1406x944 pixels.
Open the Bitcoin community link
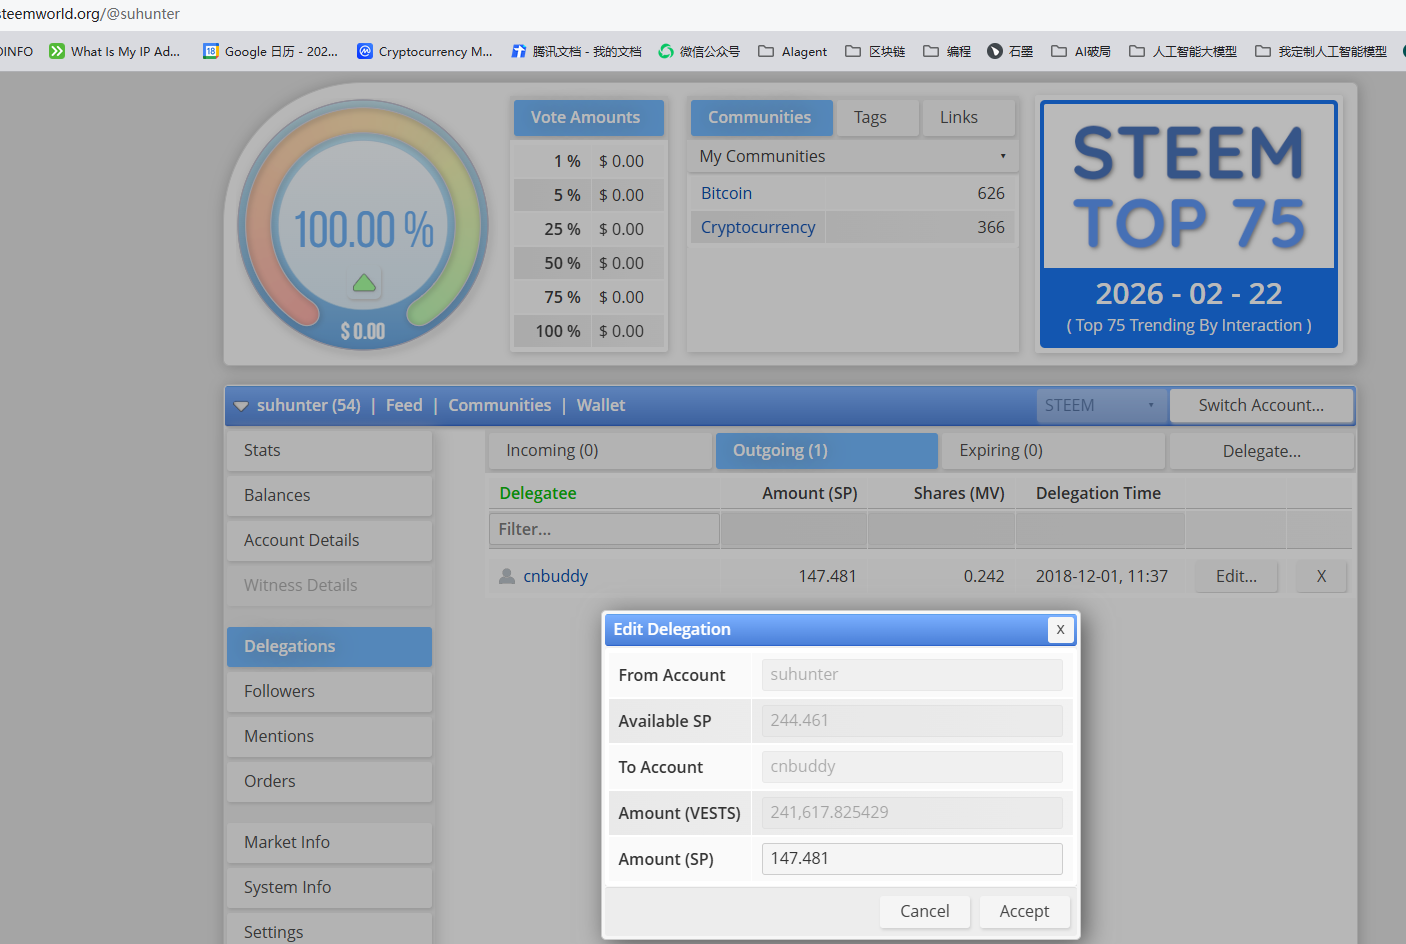pyautogui.click(x=726, y=193)
